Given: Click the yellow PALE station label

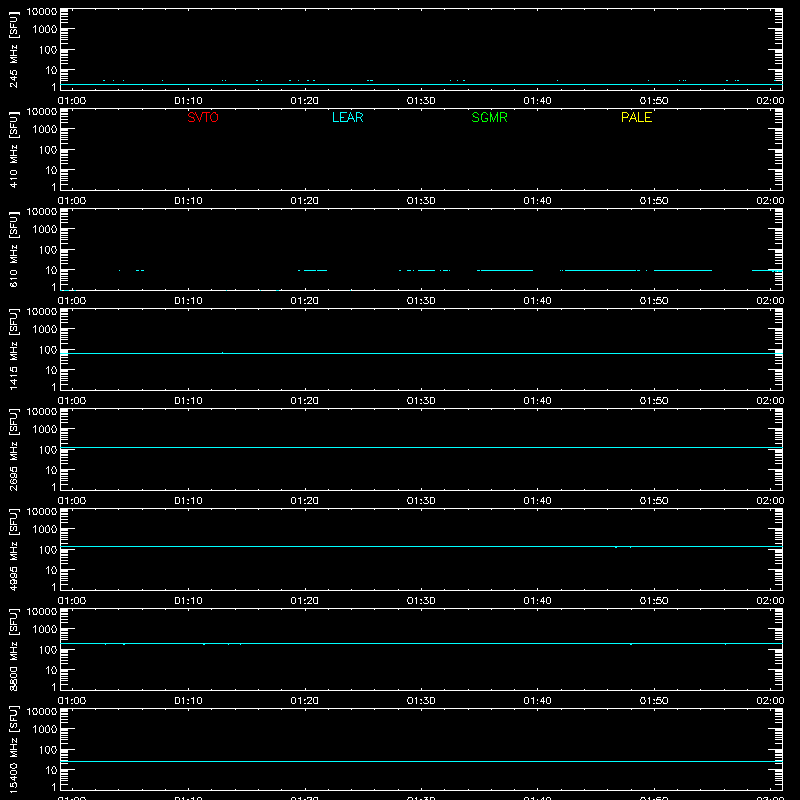Looking at the screenshot, I should click(636, 117).
